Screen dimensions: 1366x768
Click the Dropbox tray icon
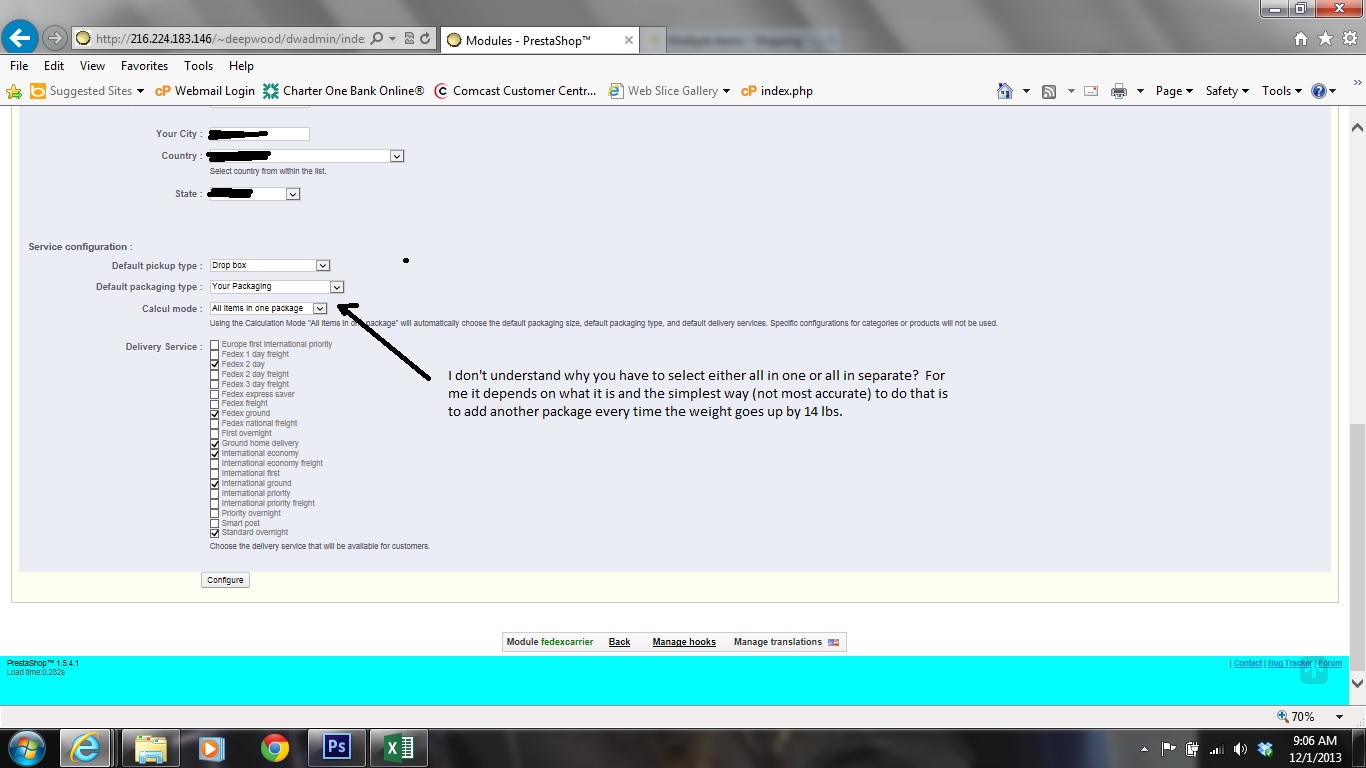(x=1265, y=749)
